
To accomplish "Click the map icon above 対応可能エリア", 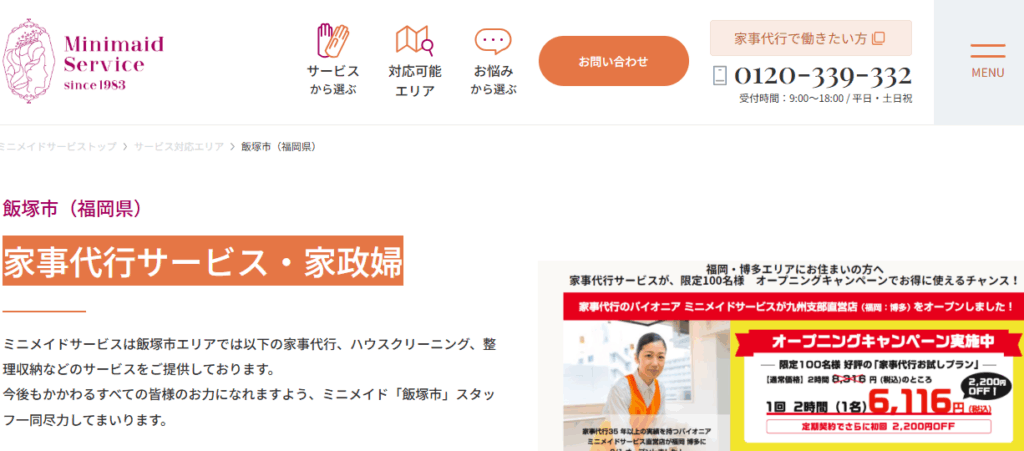I will click(x=415, y=40).
